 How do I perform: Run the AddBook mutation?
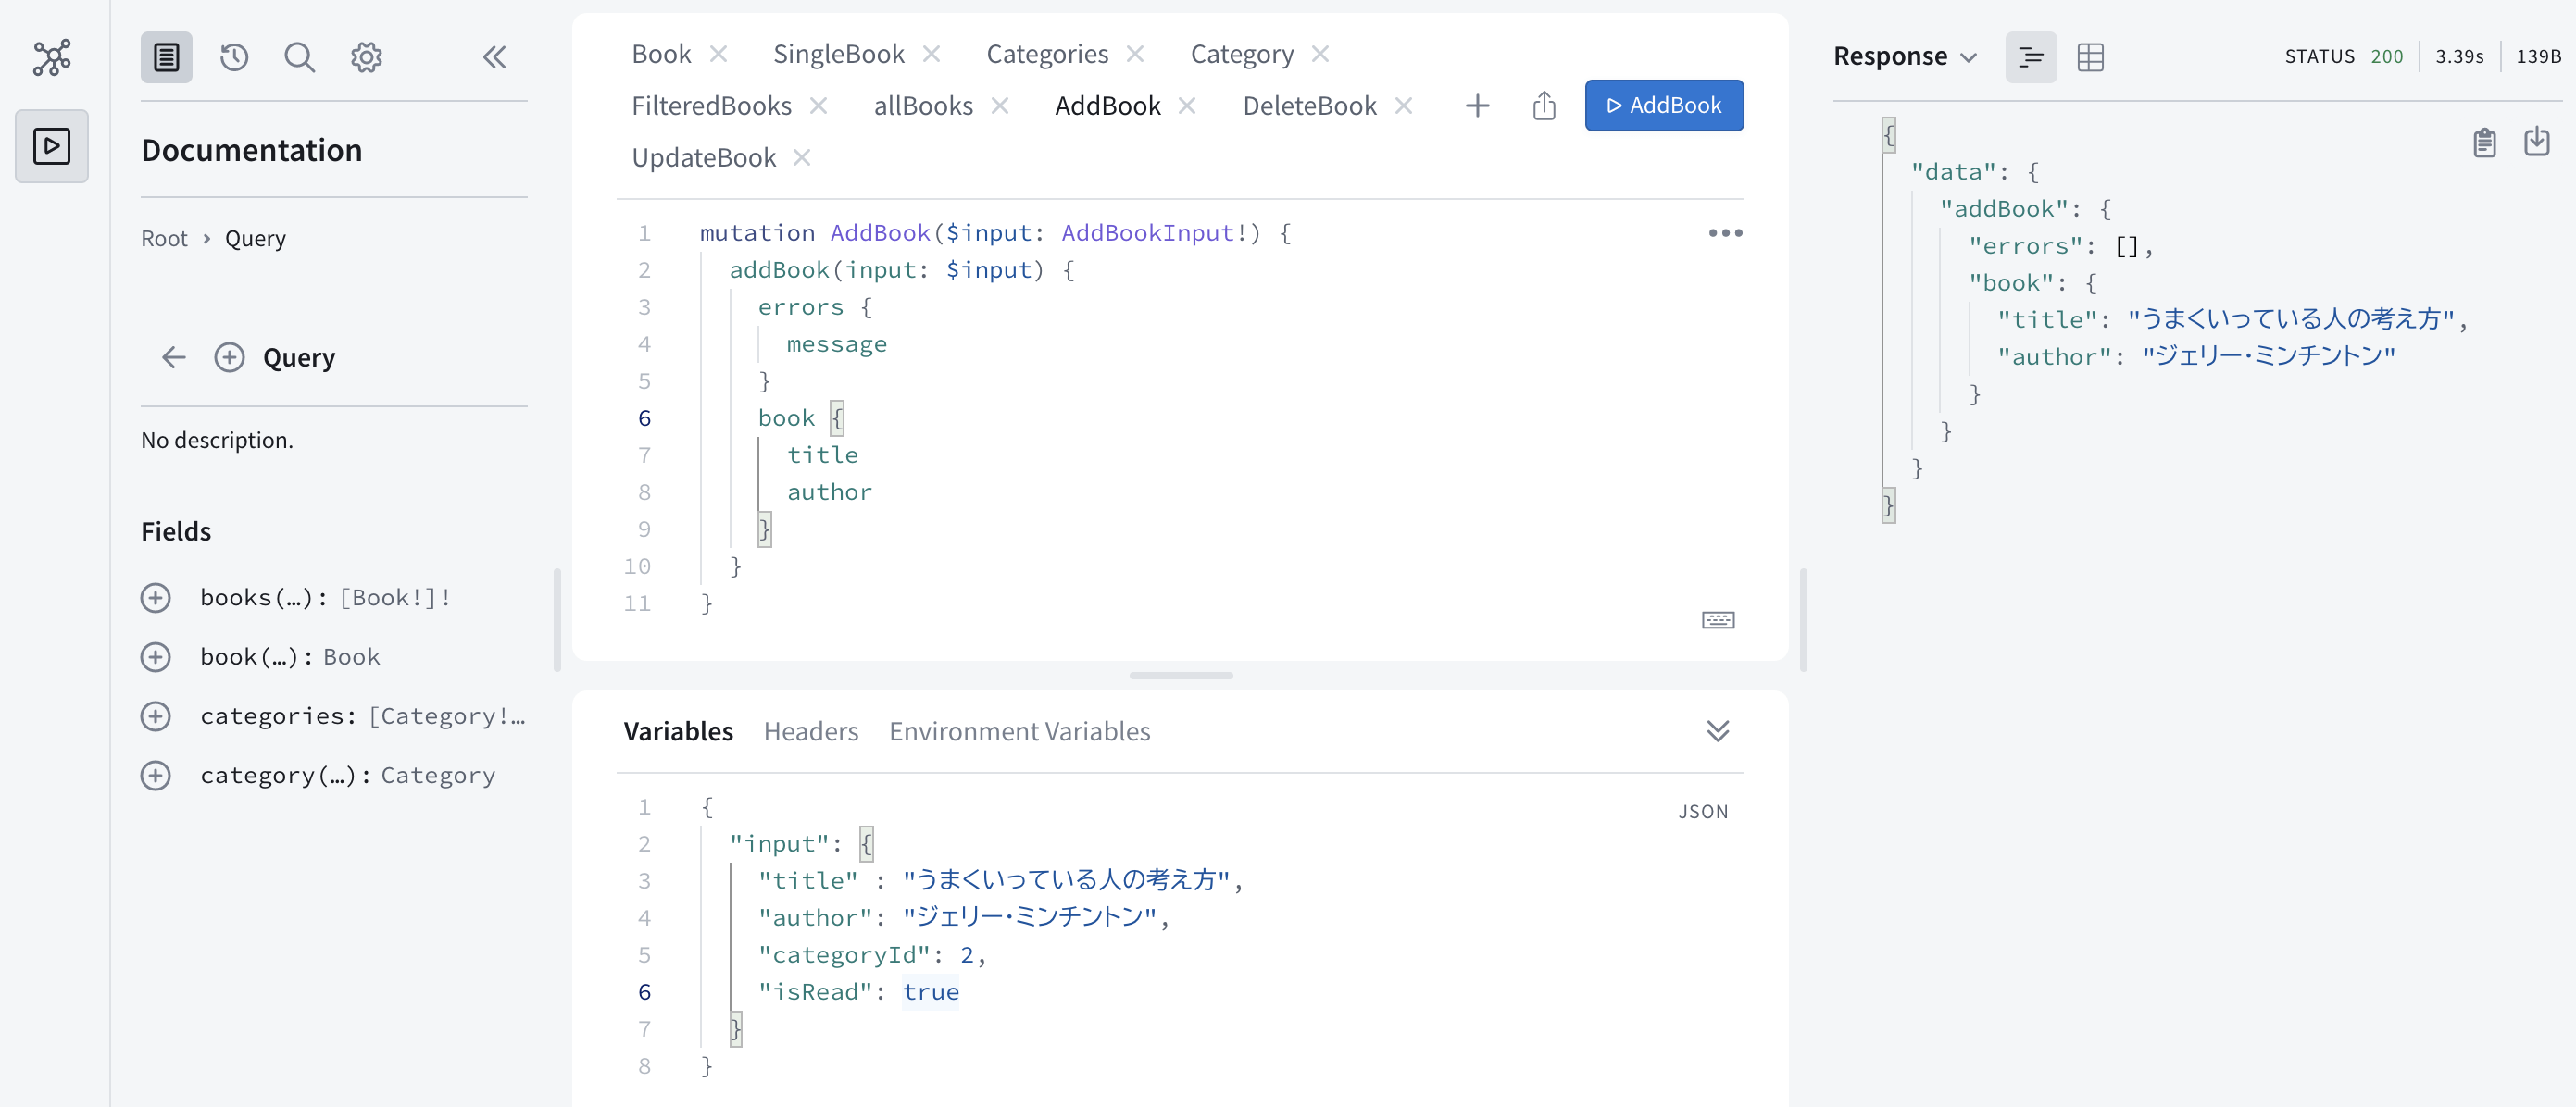click(x=1664, y=105)
